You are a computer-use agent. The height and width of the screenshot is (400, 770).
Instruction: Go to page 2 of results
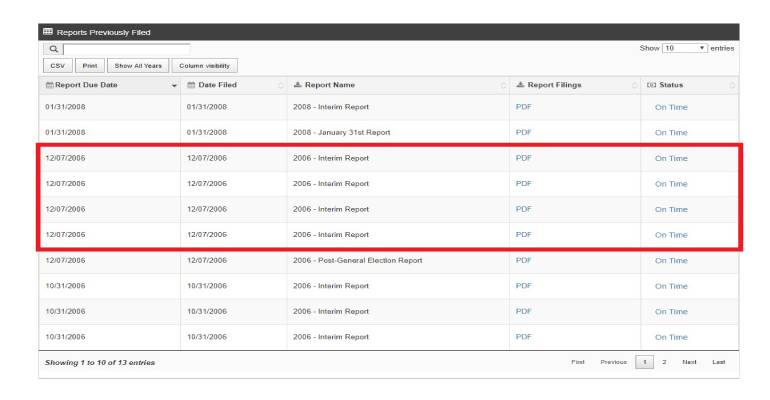pyautogui.click(x=664, y=362)
